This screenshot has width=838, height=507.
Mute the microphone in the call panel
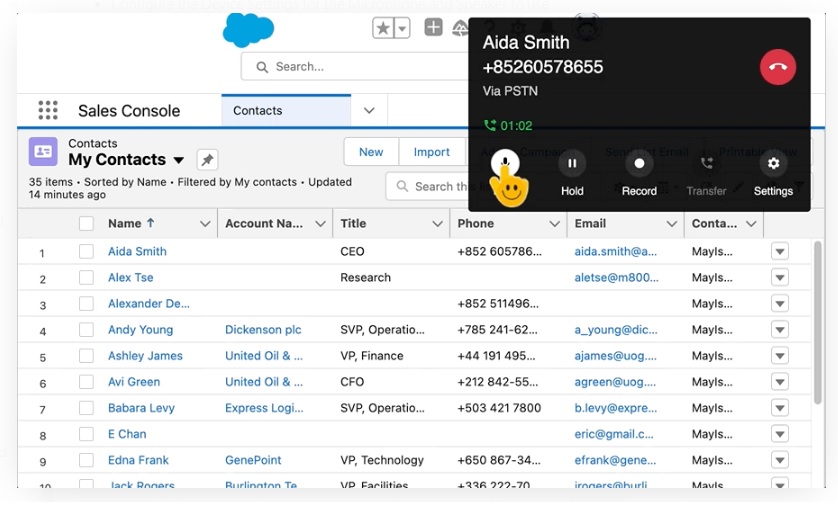pyautogui.click(x=505, y=162)
